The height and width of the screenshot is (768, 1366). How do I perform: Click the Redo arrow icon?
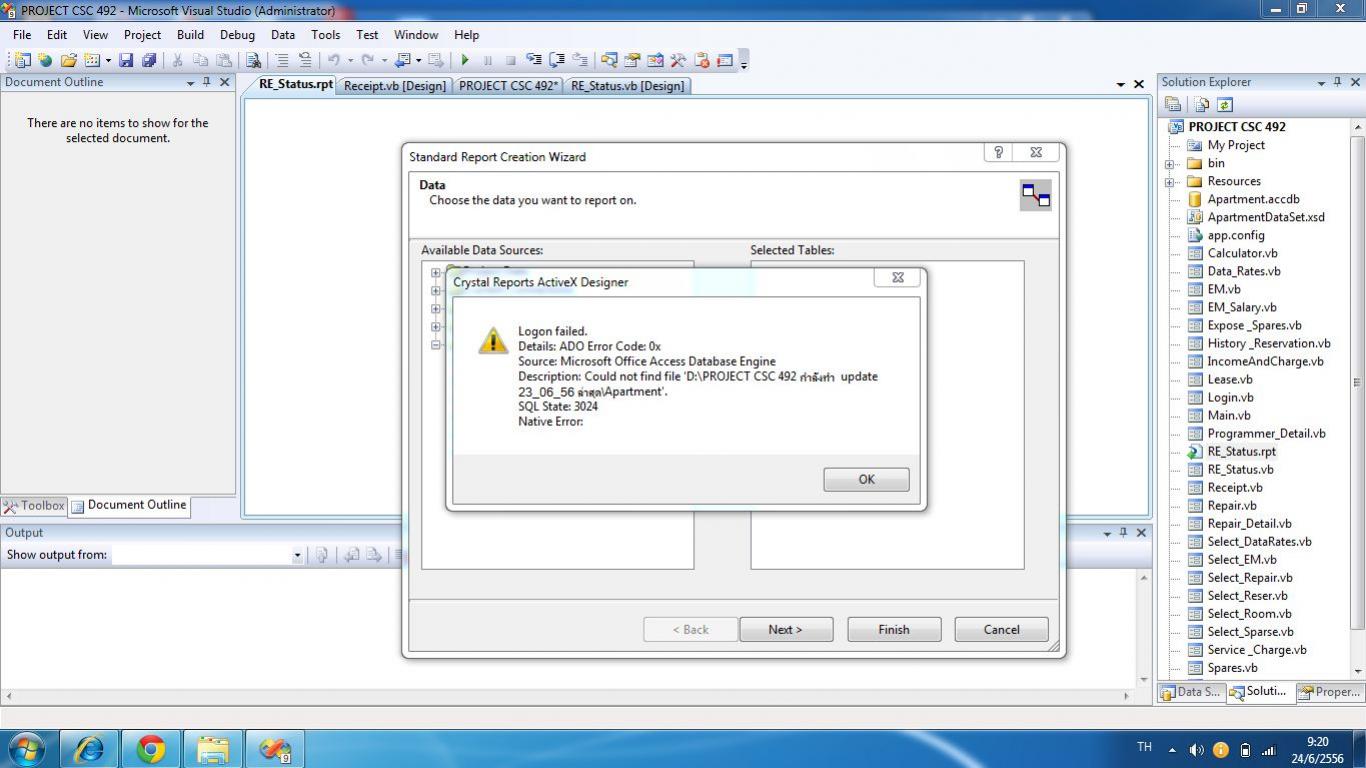click(x=367, y=60)
